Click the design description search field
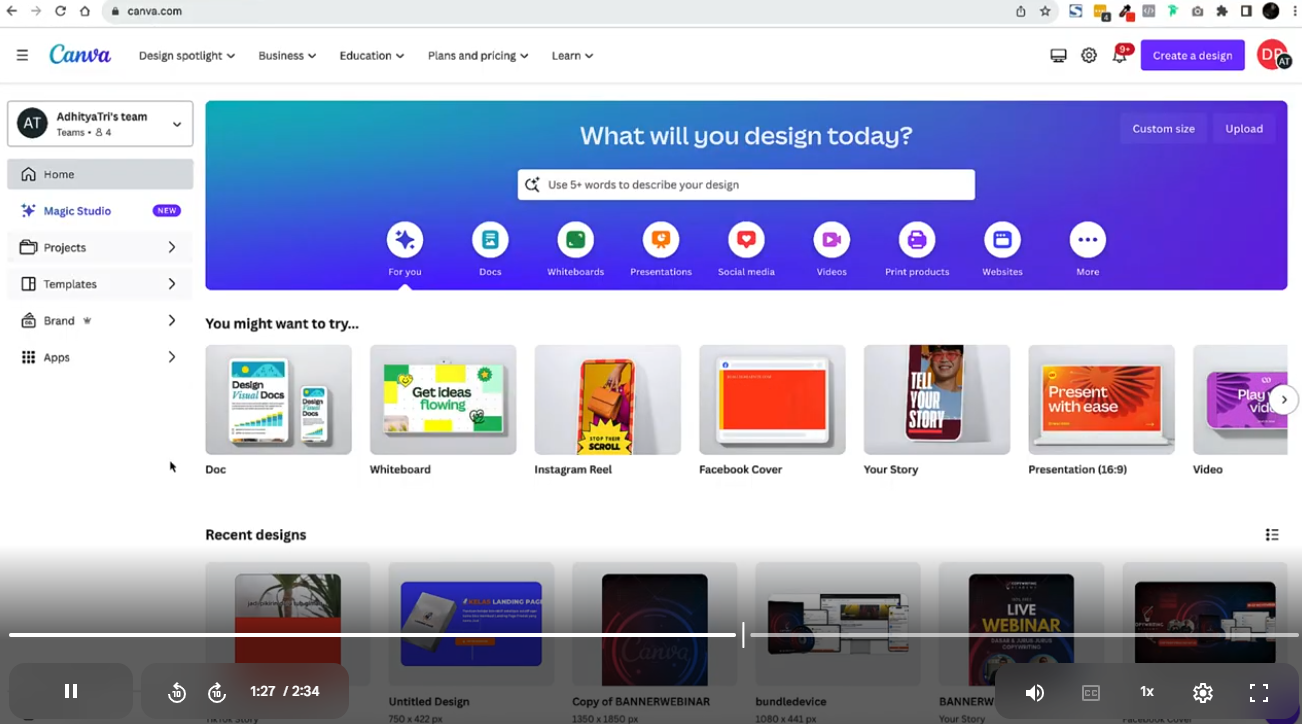 [x=746, y=185]
